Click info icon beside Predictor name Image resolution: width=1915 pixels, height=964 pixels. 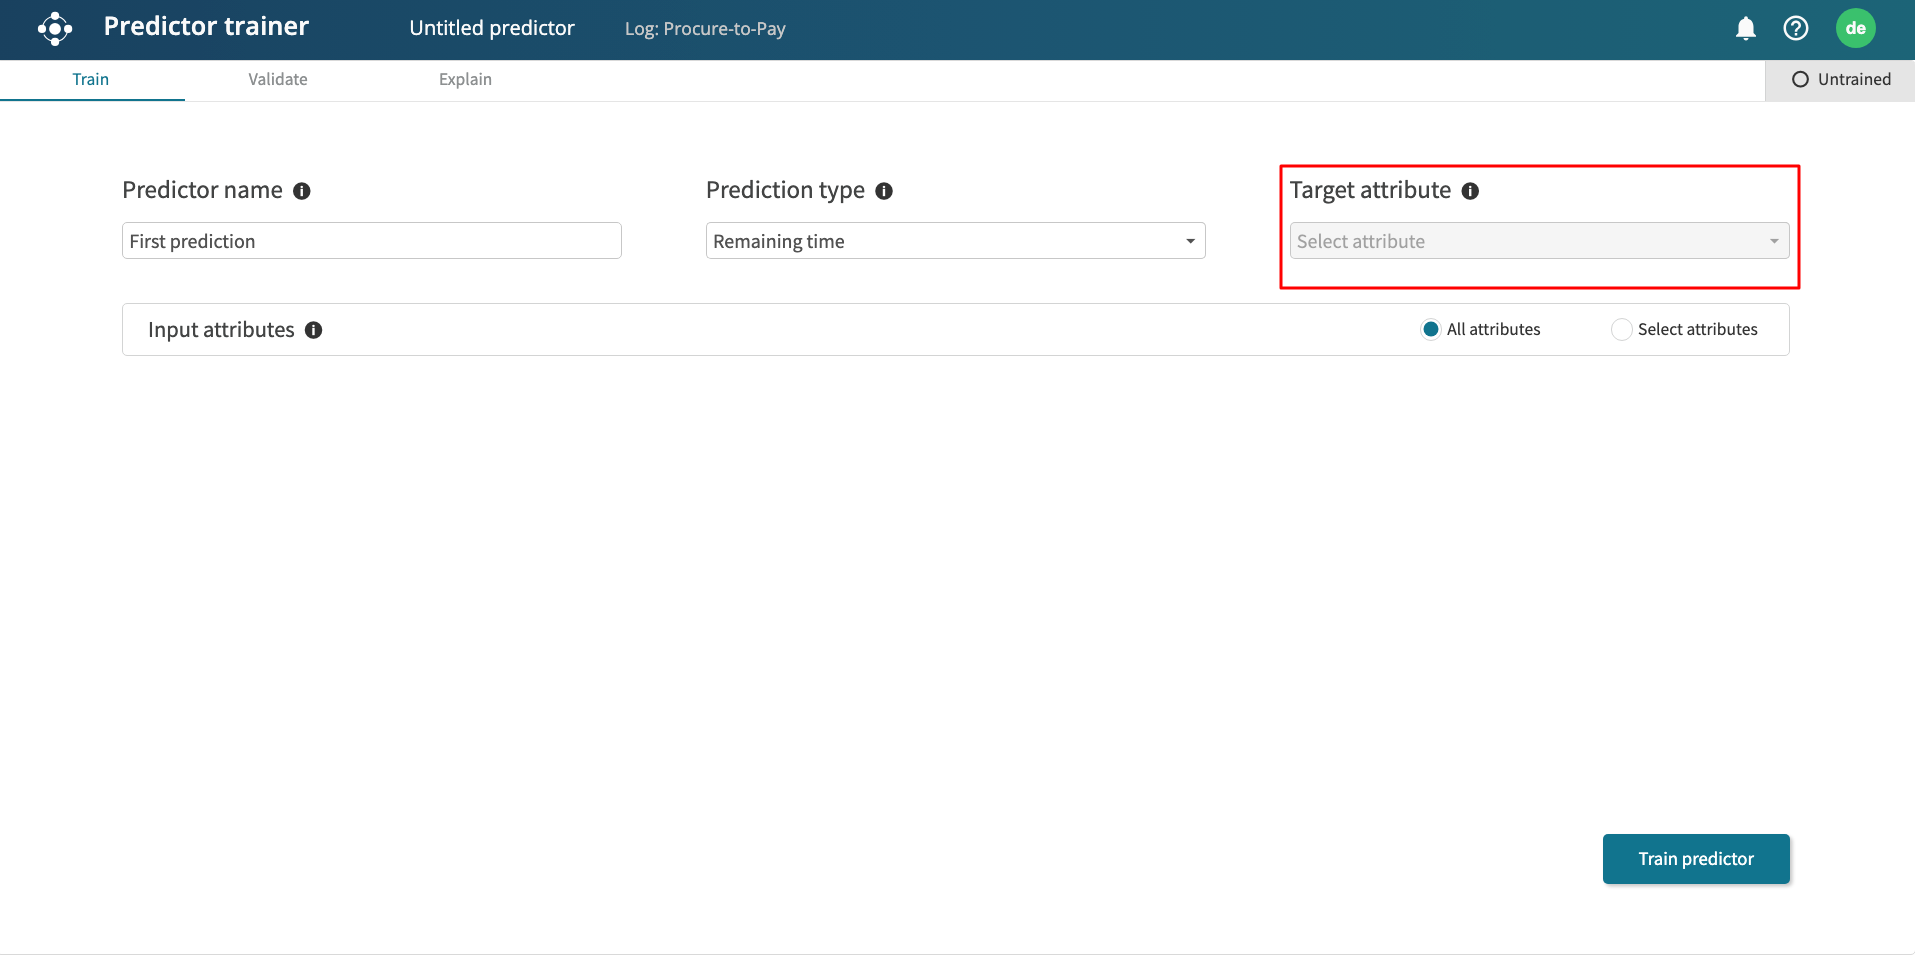click(x=302, y=191)
